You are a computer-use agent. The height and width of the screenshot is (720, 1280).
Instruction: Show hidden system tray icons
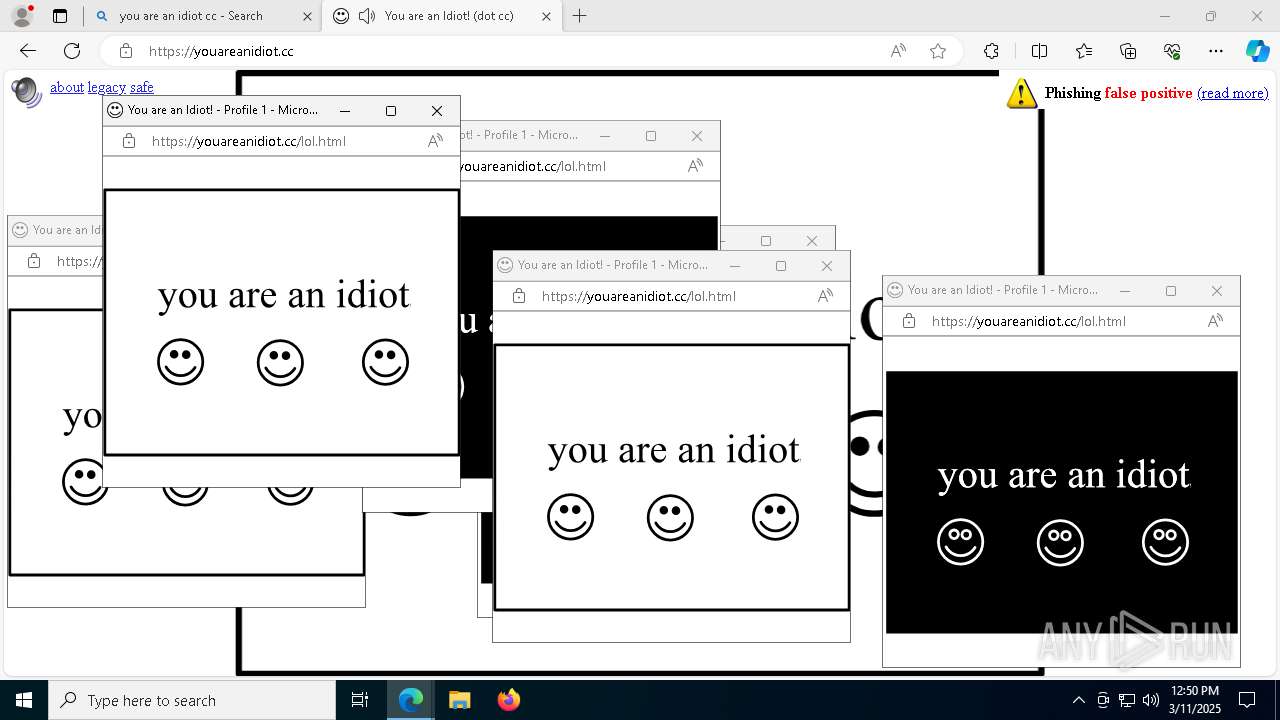click(1078, 700)
